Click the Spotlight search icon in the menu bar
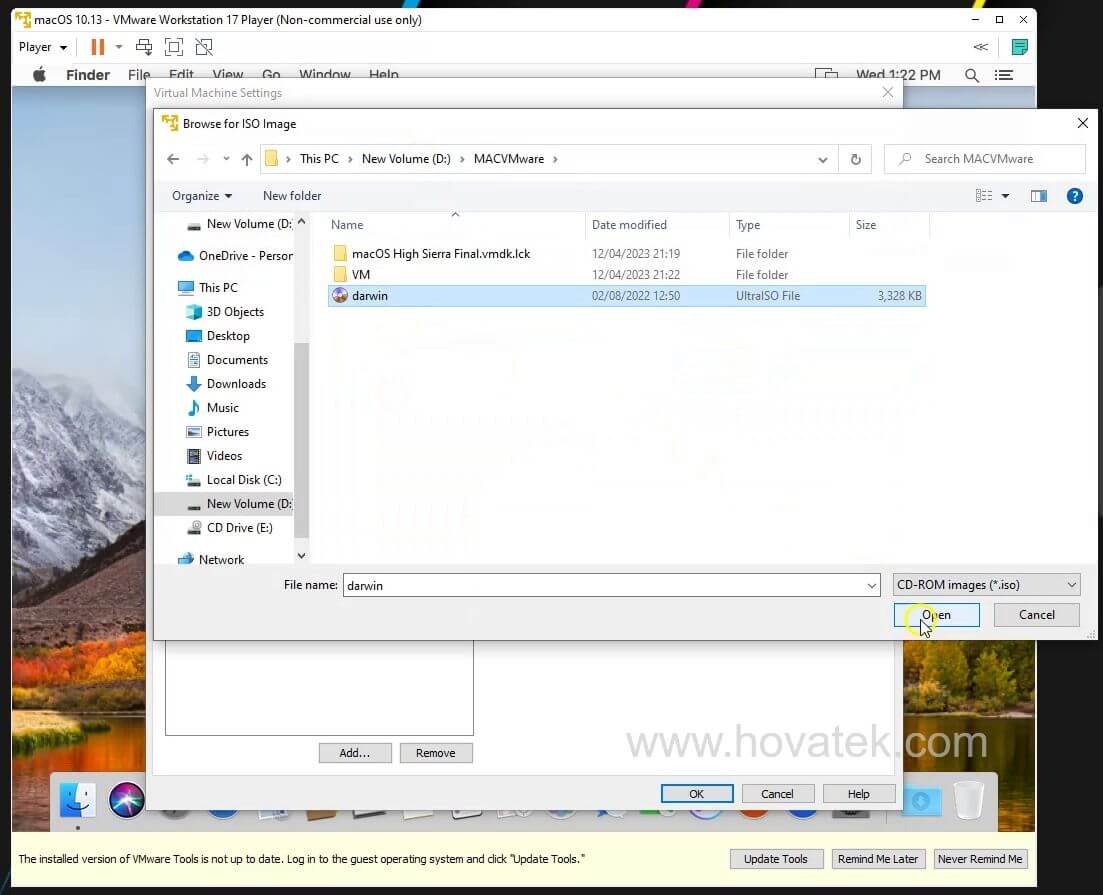Viewport: 1103px width, 895px height. pos(970,74)
